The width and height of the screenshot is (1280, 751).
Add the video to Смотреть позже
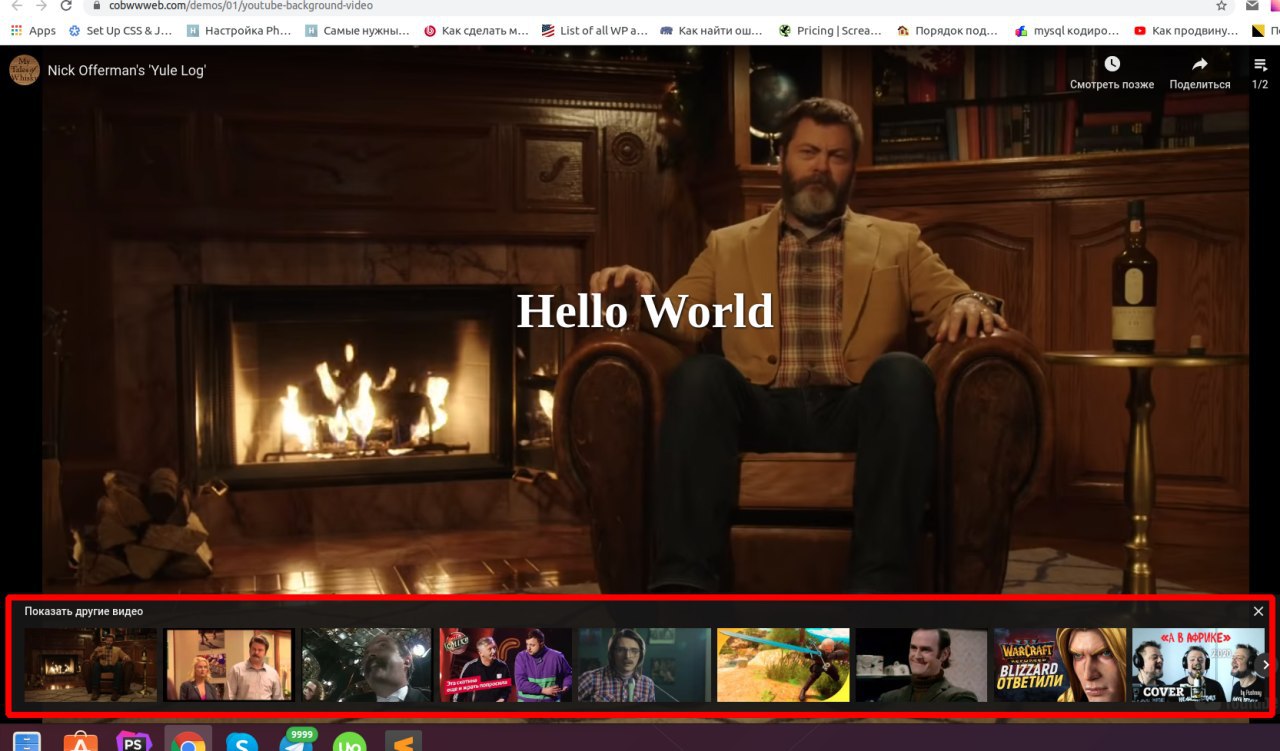(1112, 73)
